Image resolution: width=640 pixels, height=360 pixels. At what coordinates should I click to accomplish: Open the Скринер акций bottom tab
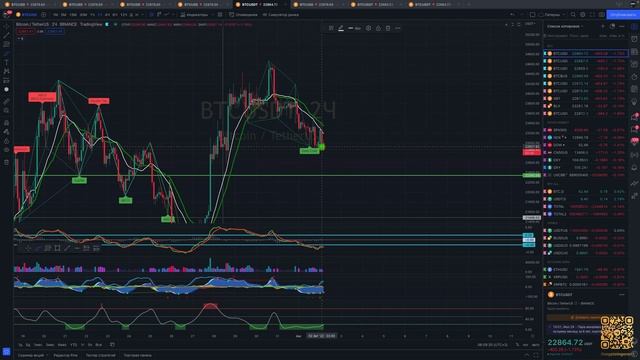point(31,356)
